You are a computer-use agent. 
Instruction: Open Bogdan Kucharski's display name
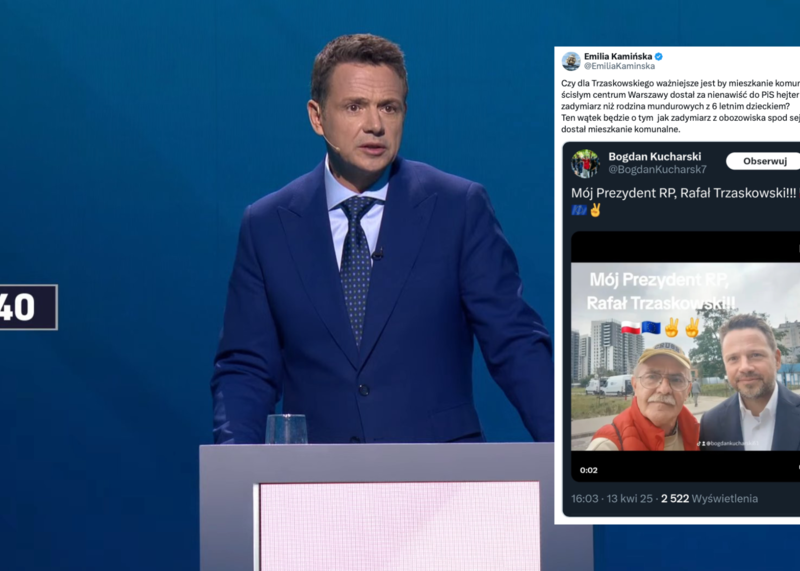click(655, 157)
